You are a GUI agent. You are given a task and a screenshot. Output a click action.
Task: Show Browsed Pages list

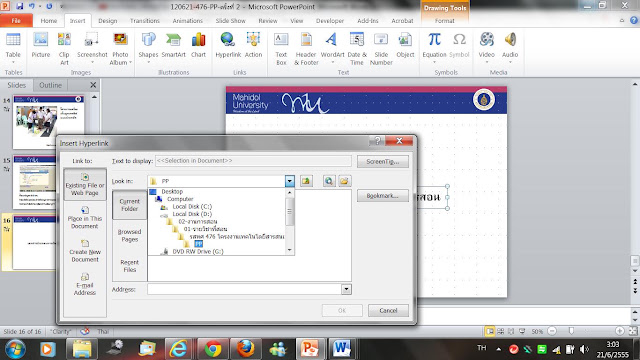pyautogui.click(x=129, y=236)
